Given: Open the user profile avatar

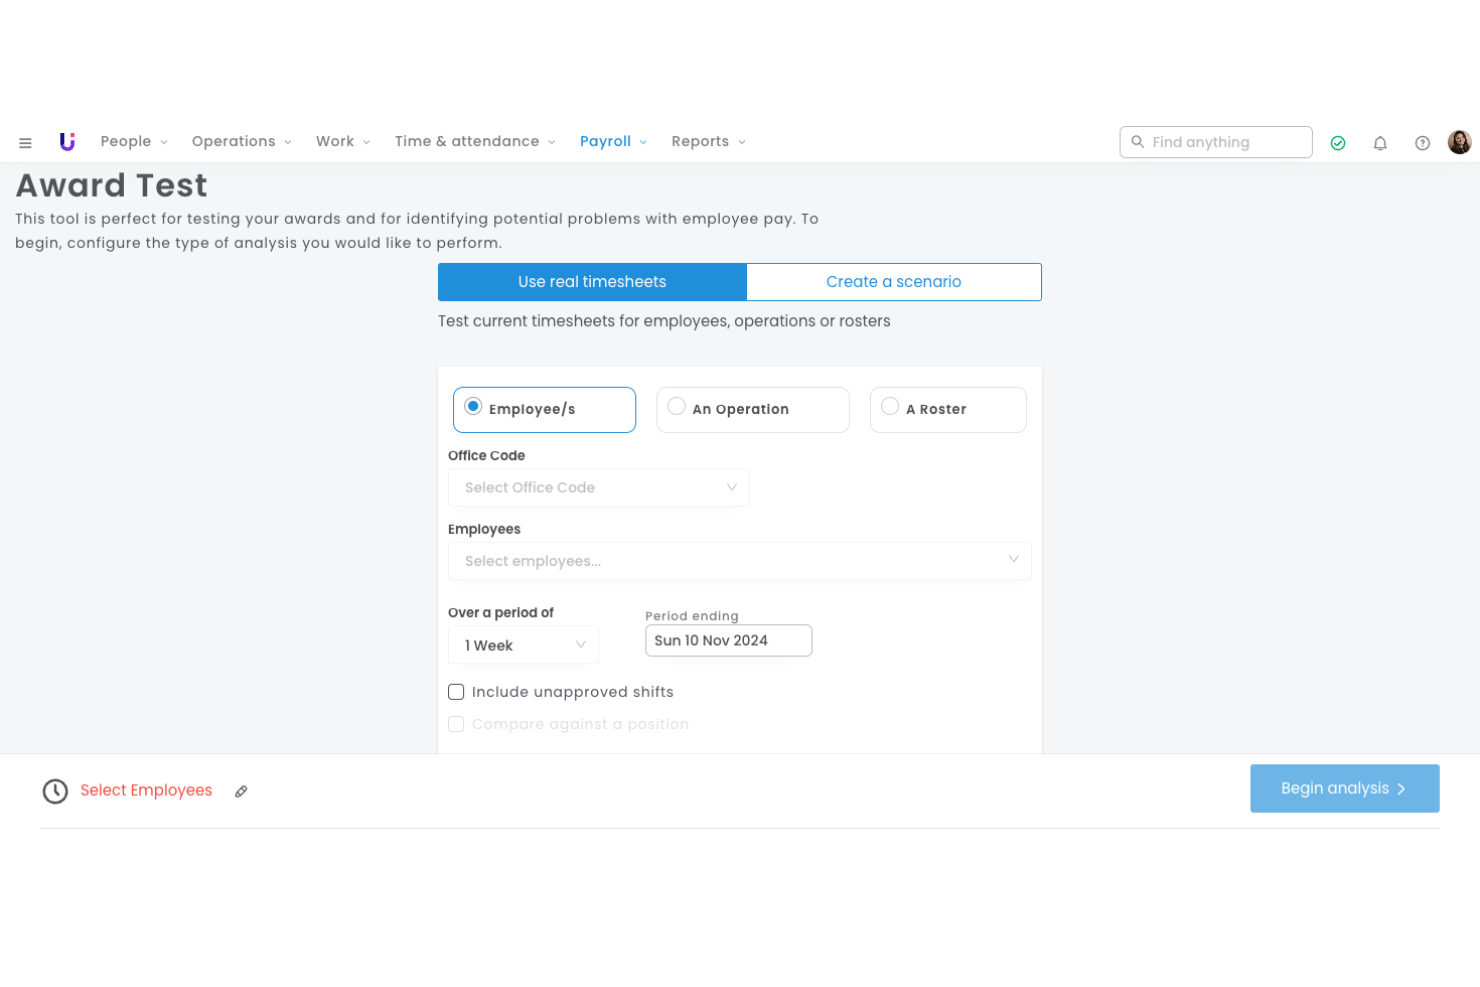Looking at the screenshot, I should [x=1460, y=142].
